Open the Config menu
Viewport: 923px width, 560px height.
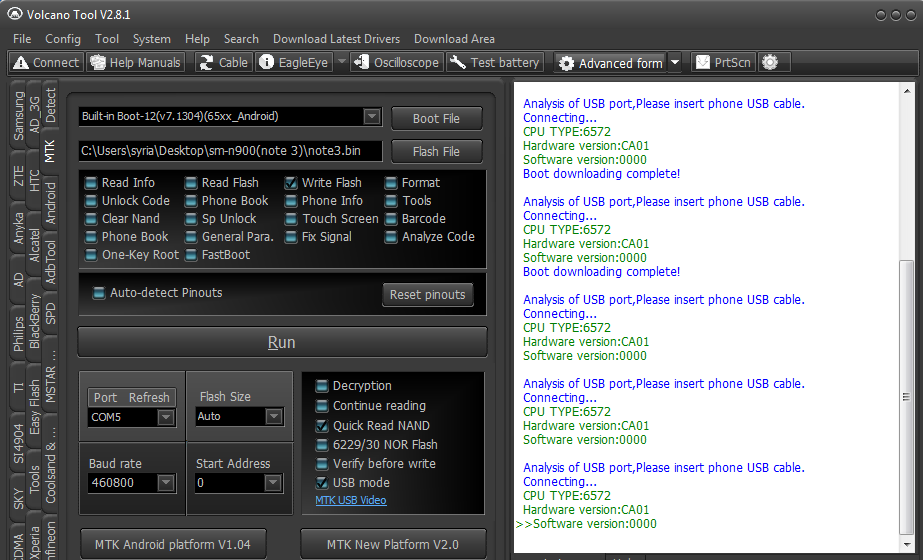click(x=63, y=39)
